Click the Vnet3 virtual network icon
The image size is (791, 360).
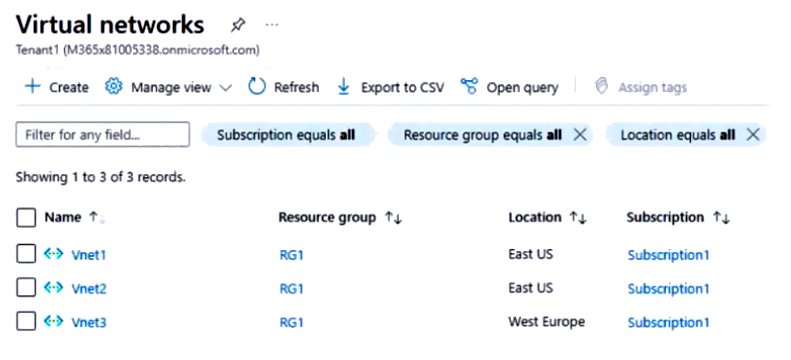[x=53, y=321]
